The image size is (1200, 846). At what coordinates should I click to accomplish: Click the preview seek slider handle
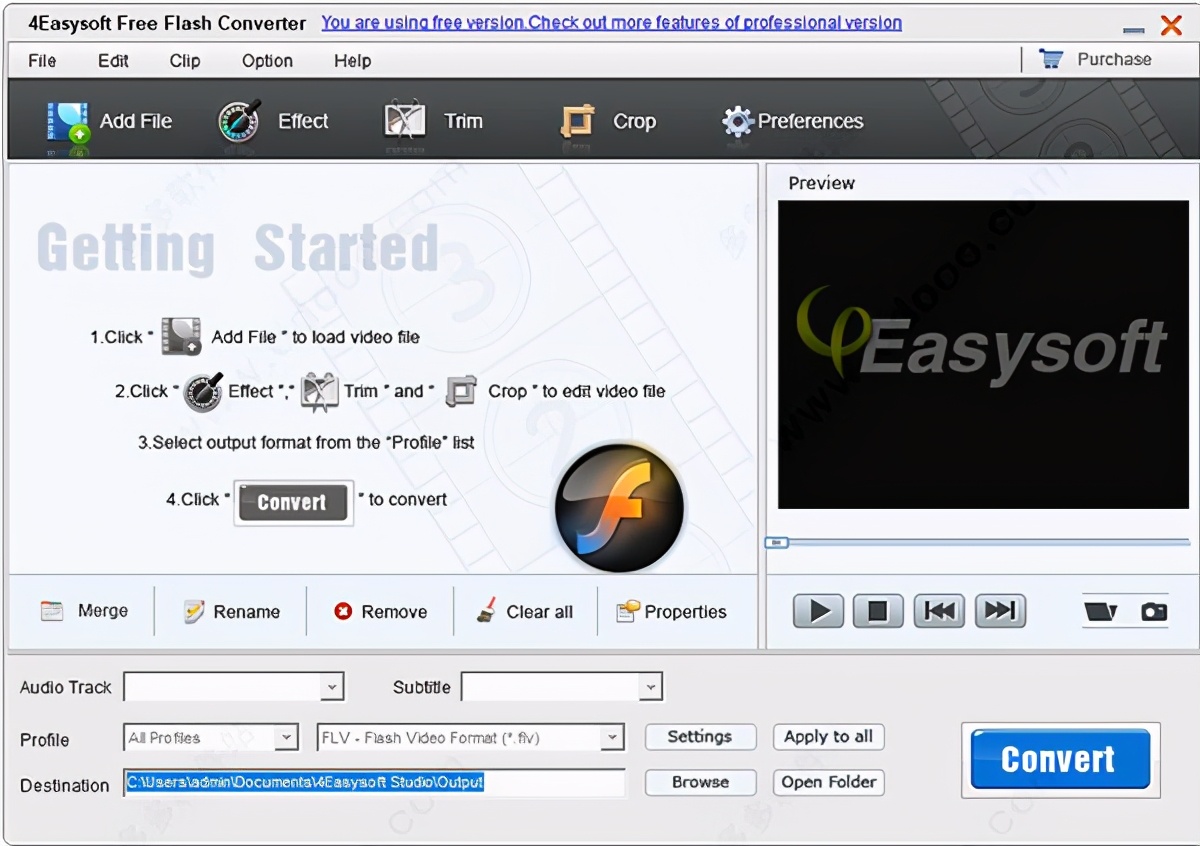pyautogui.click(x=777, y=542)
